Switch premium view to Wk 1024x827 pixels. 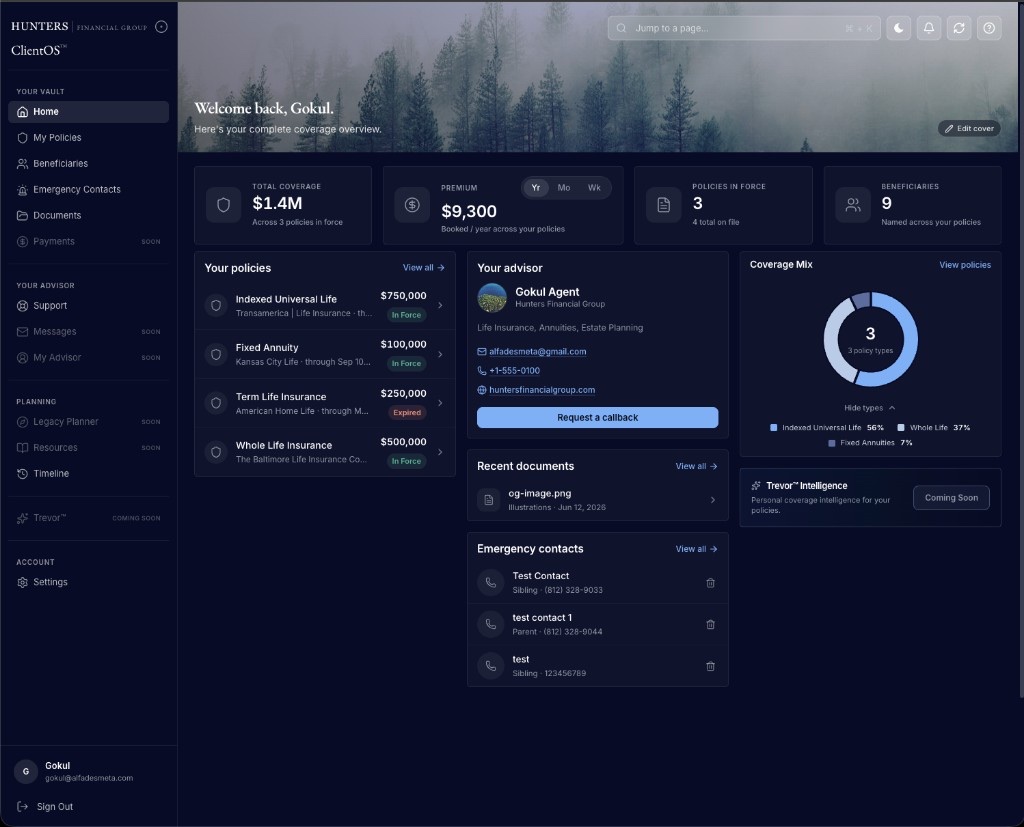point(594,187)
